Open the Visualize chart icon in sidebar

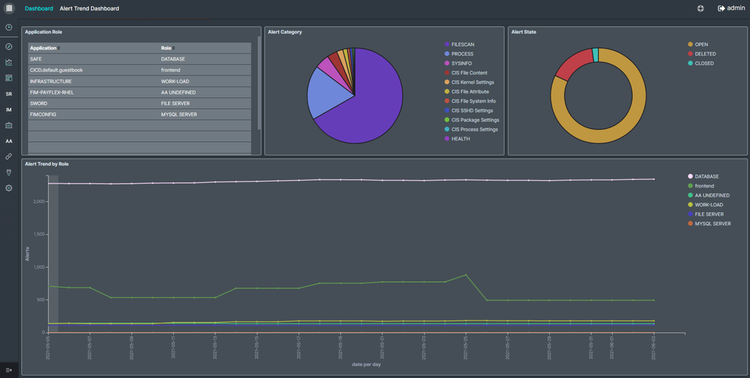[x=9, y=62]
